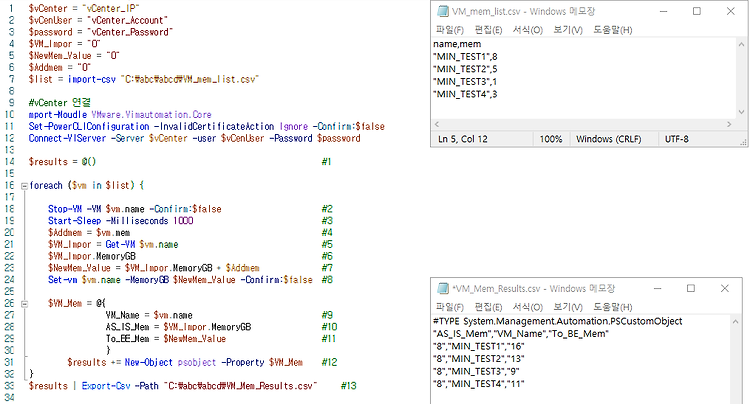Screen dimensions: 750x404
Task: Open 보기(V) menu in VM_Mem_Results.csv Notepad
Action: click(568, 306)
